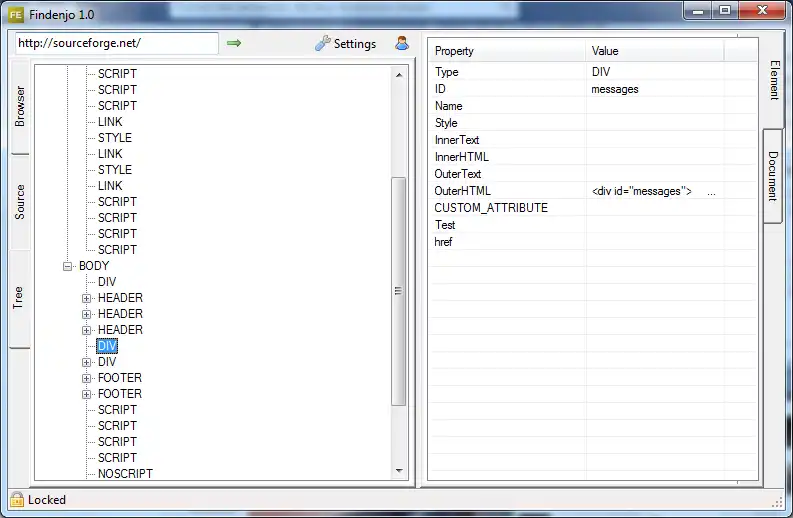Image resolution: width=793 pixels, height=518 pixels.
Task: Click the Findenjo FE app icon
Action: point(16,15)
